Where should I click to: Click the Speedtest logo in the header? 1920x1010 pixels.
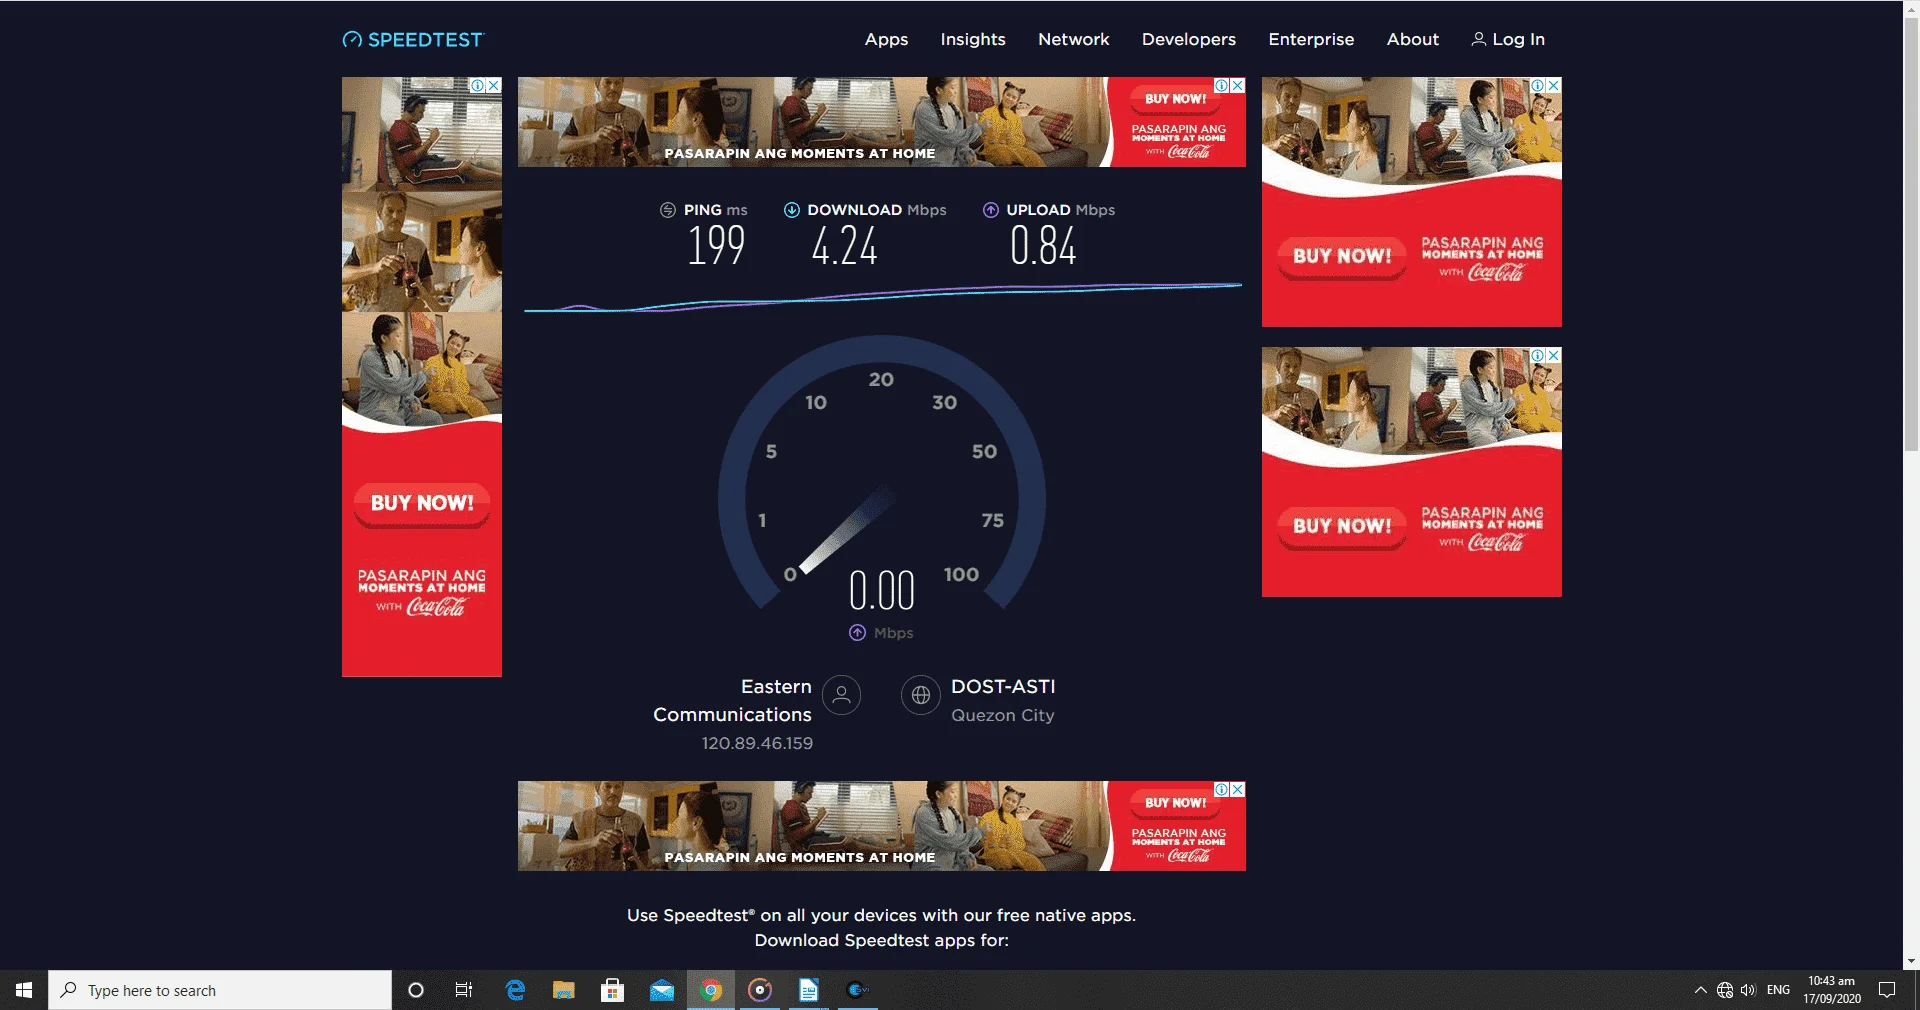click(x=413, y=40)
